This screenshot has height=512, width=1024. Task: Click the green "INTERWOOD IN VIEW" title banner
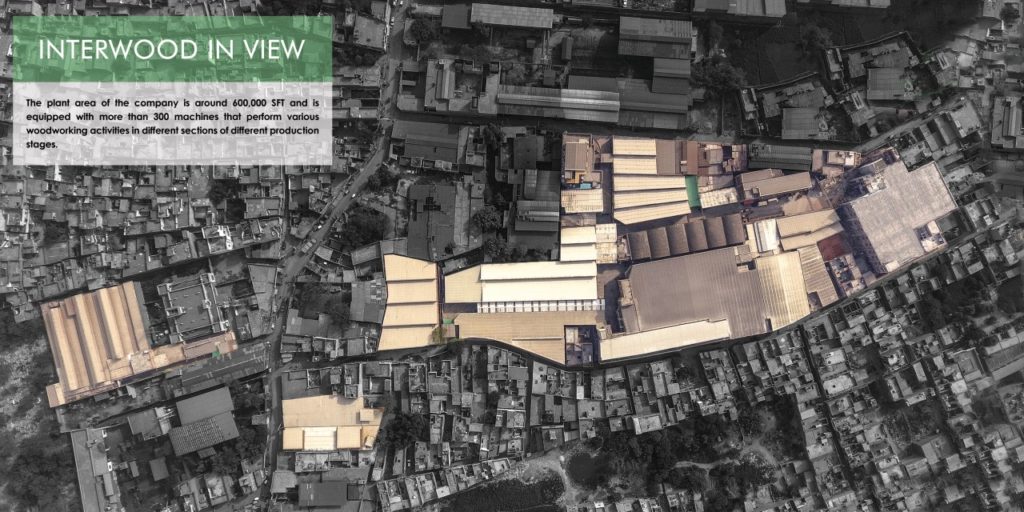(x=172, y=49)
